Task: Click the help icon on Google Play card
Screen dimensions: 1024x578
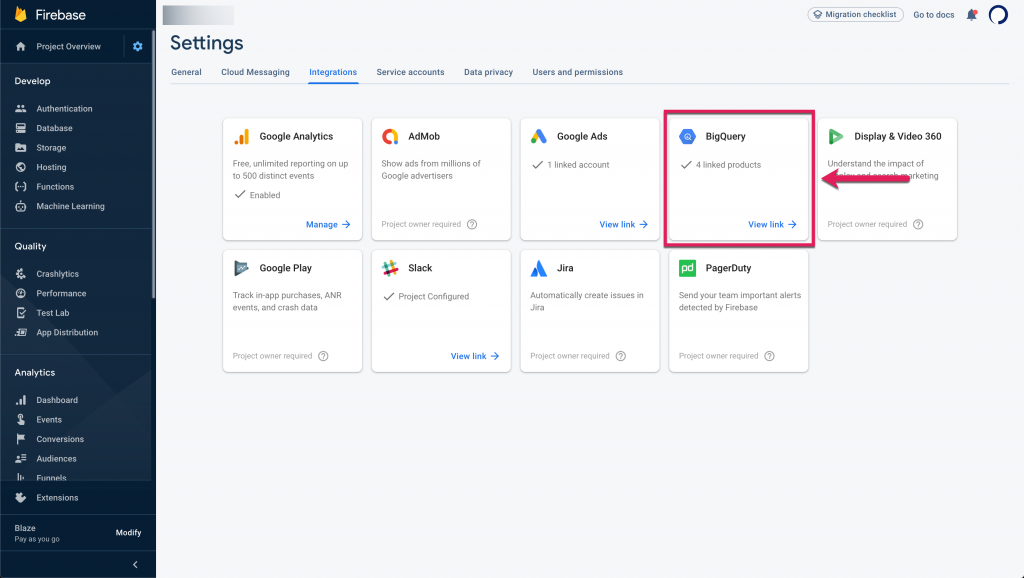Action: point(323,356)
